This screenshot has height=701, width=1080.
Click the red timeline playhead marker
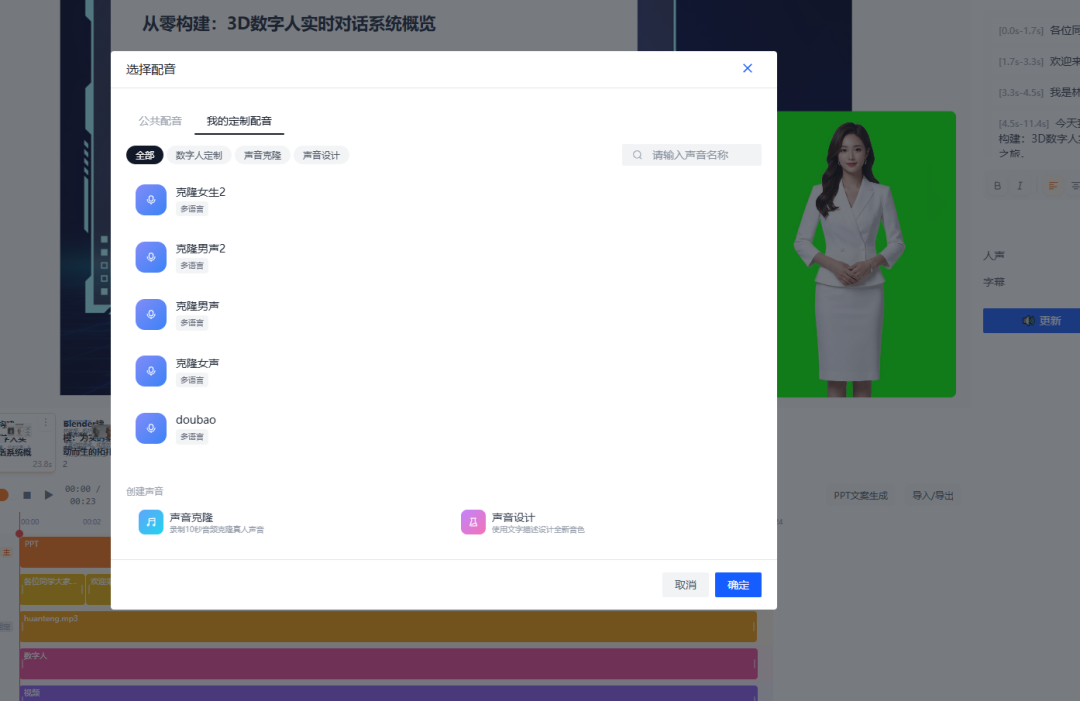tap(19, 533)
